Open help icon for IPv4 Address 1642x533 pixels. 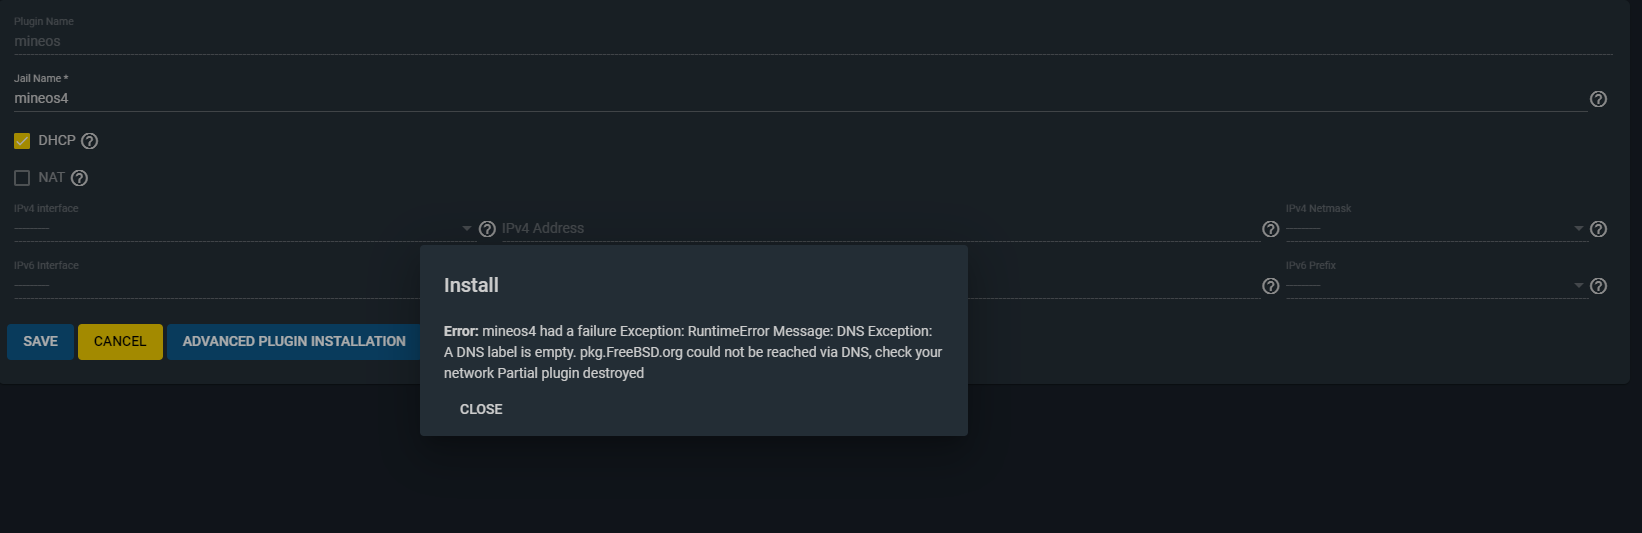(1270, 229)
